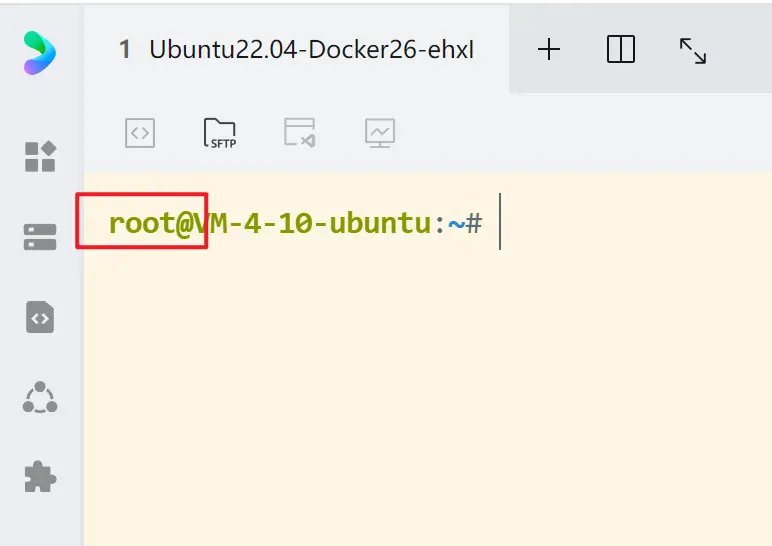Open the apps grid sidebar icon
The image size is (772, 546).
40,156
